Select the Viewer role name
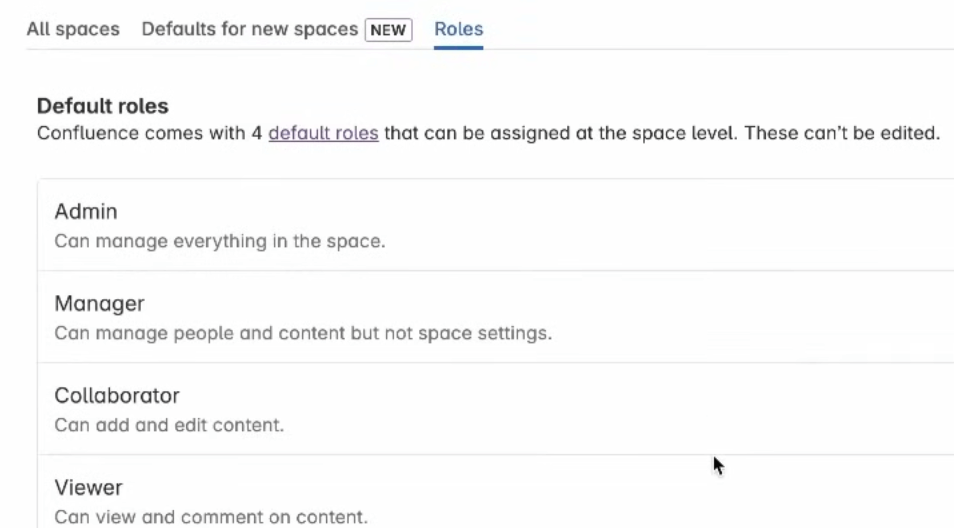Screen dimensions: 954x528 (x=88, y=488)
